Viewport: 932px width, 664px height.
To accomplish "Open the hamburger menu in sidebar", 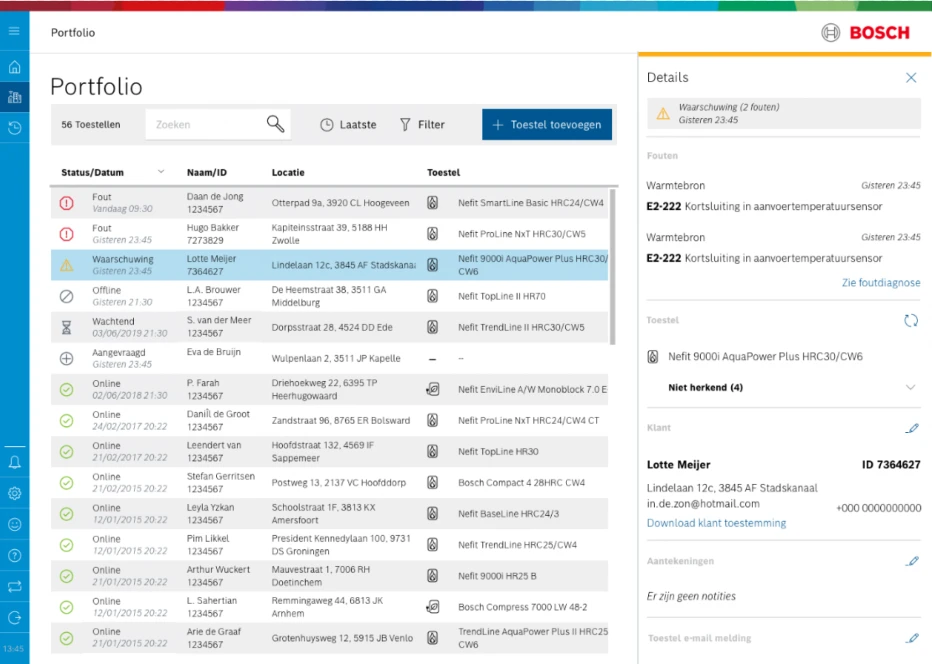I will (14, 31).
